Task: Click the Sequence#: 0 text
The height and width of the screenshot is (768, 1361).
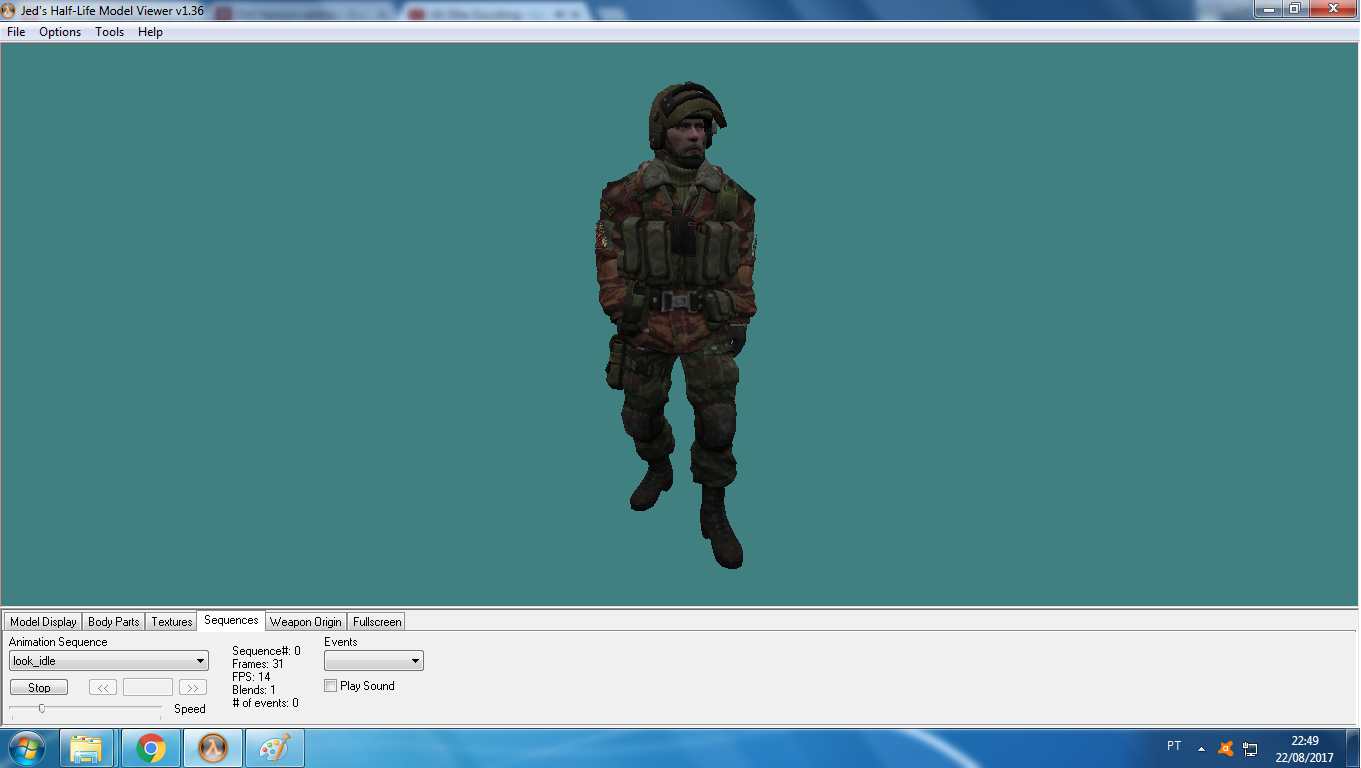Action: click(x=266, y=651)
